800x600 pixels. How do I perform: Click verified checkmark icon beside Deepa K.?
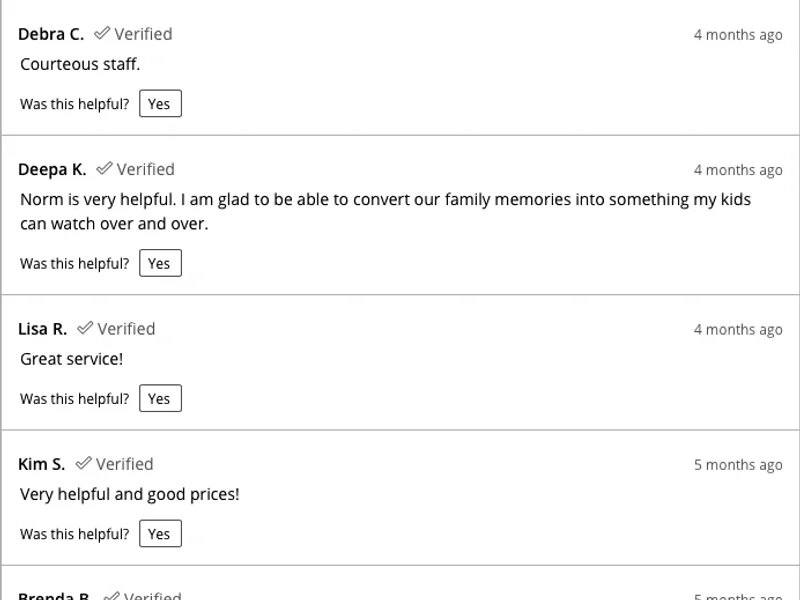coord(105,169)
